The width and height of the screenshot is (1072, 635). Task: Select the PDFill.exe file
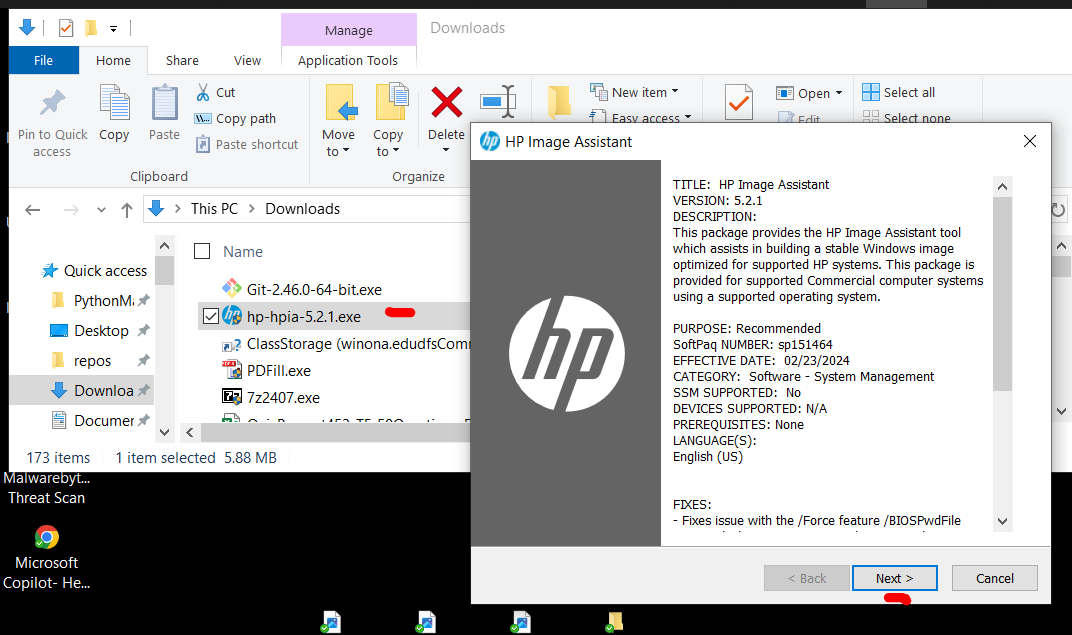click(279, 371)
